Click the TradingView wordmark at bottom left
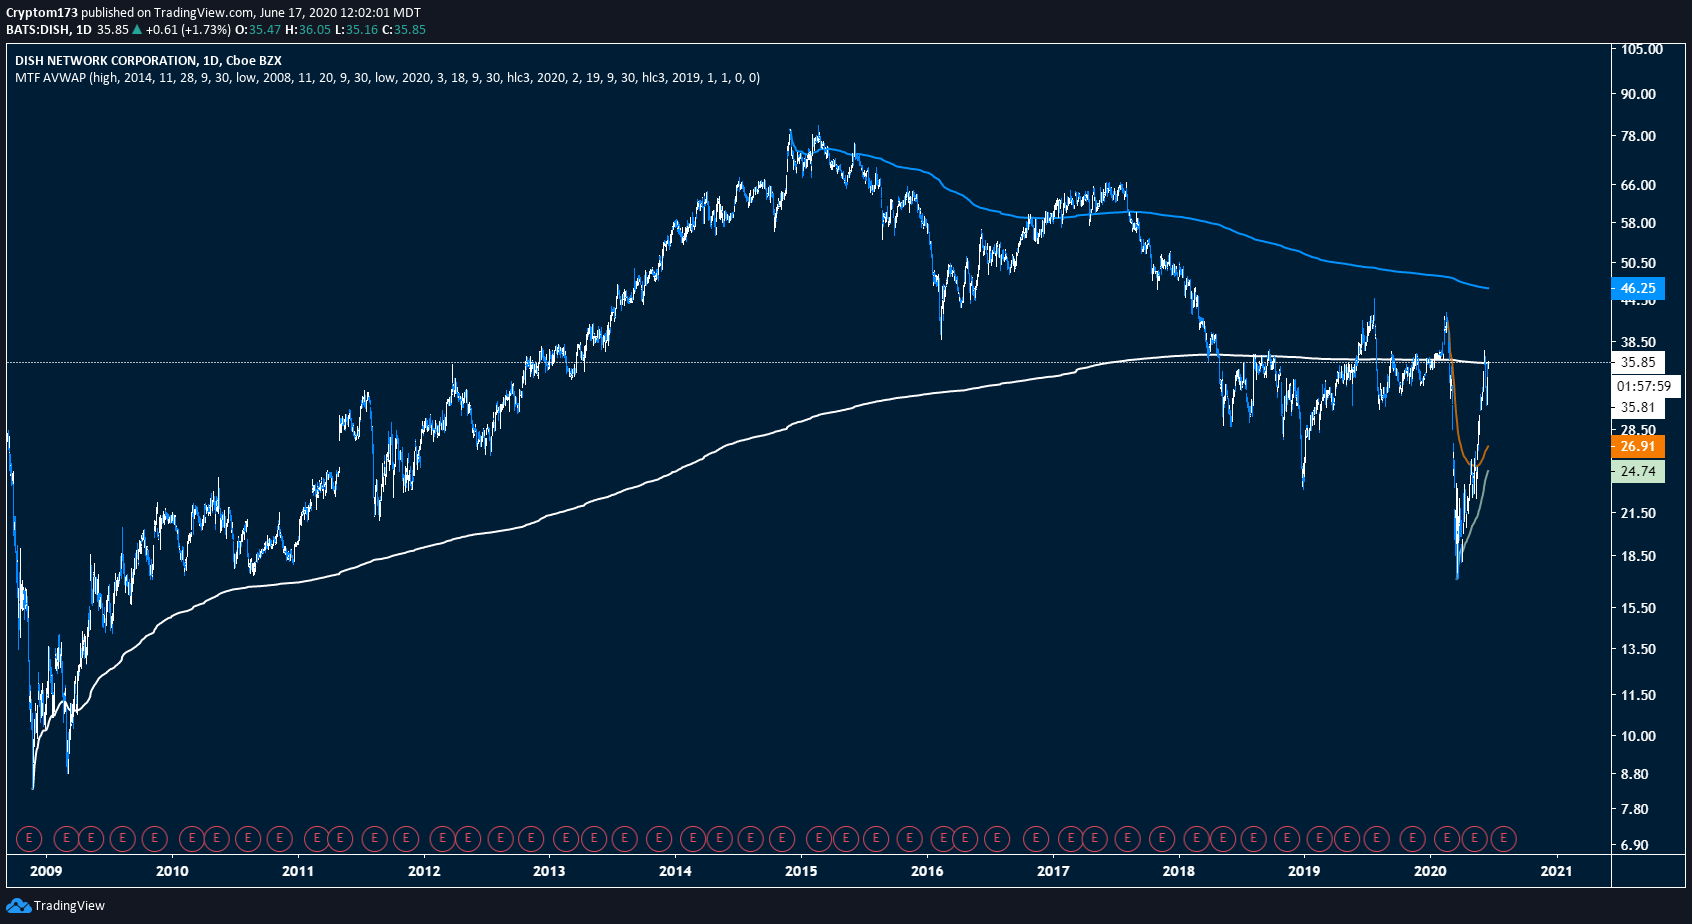This screenshot has height=924, width=1692. coord(69,906)
